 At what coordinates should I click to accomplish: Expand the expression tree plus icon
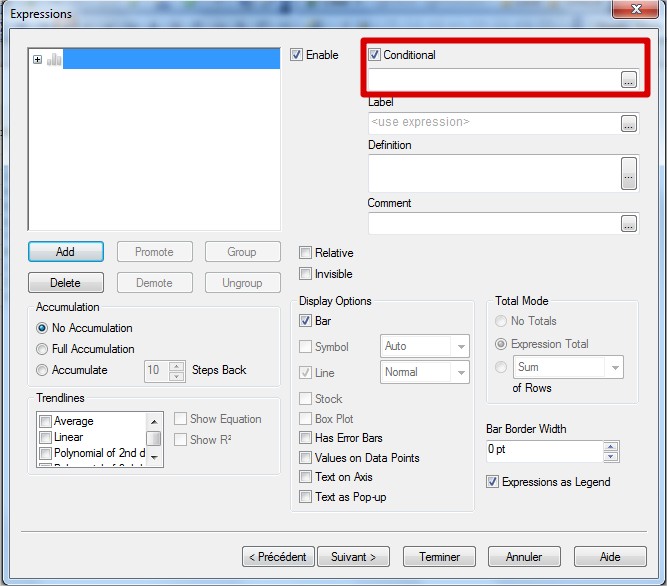pos(37,59)
